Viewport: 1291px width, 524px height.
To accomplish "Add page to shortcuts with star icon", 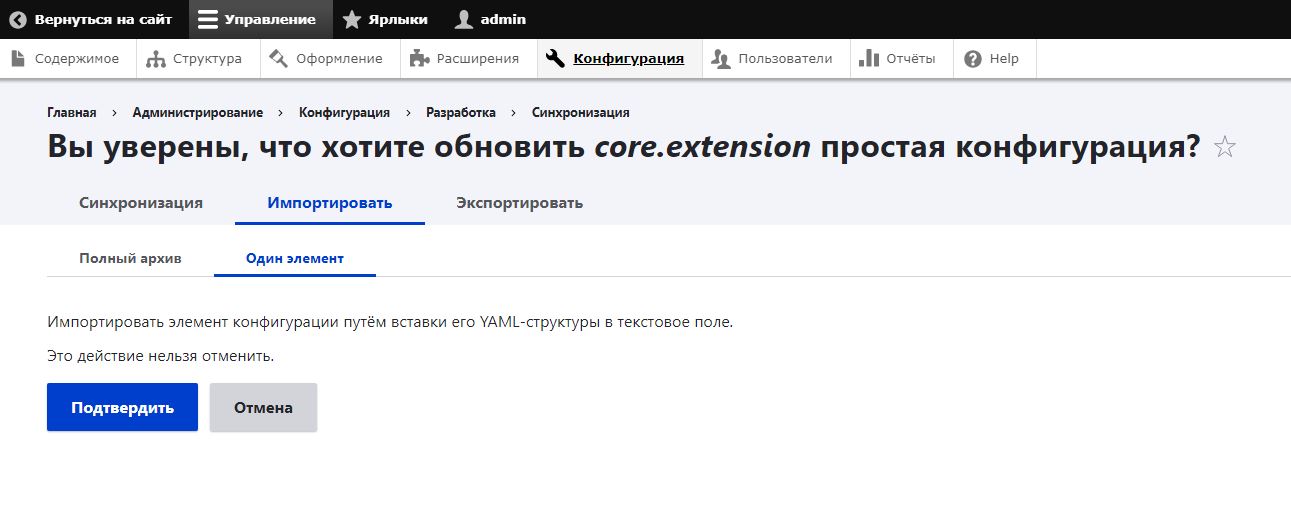I will 1225,148.
